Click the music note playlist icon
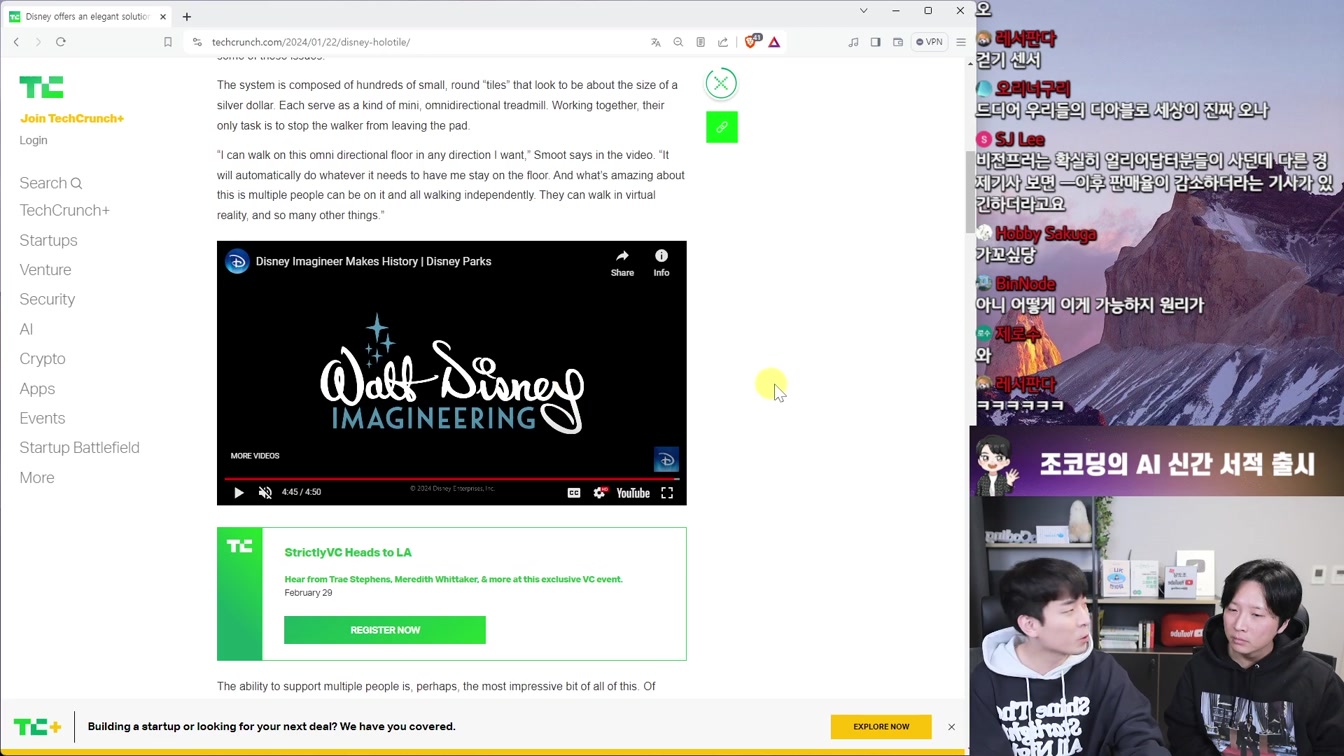The width and height of the screenshot is (1344, 756). click(853, 42)
